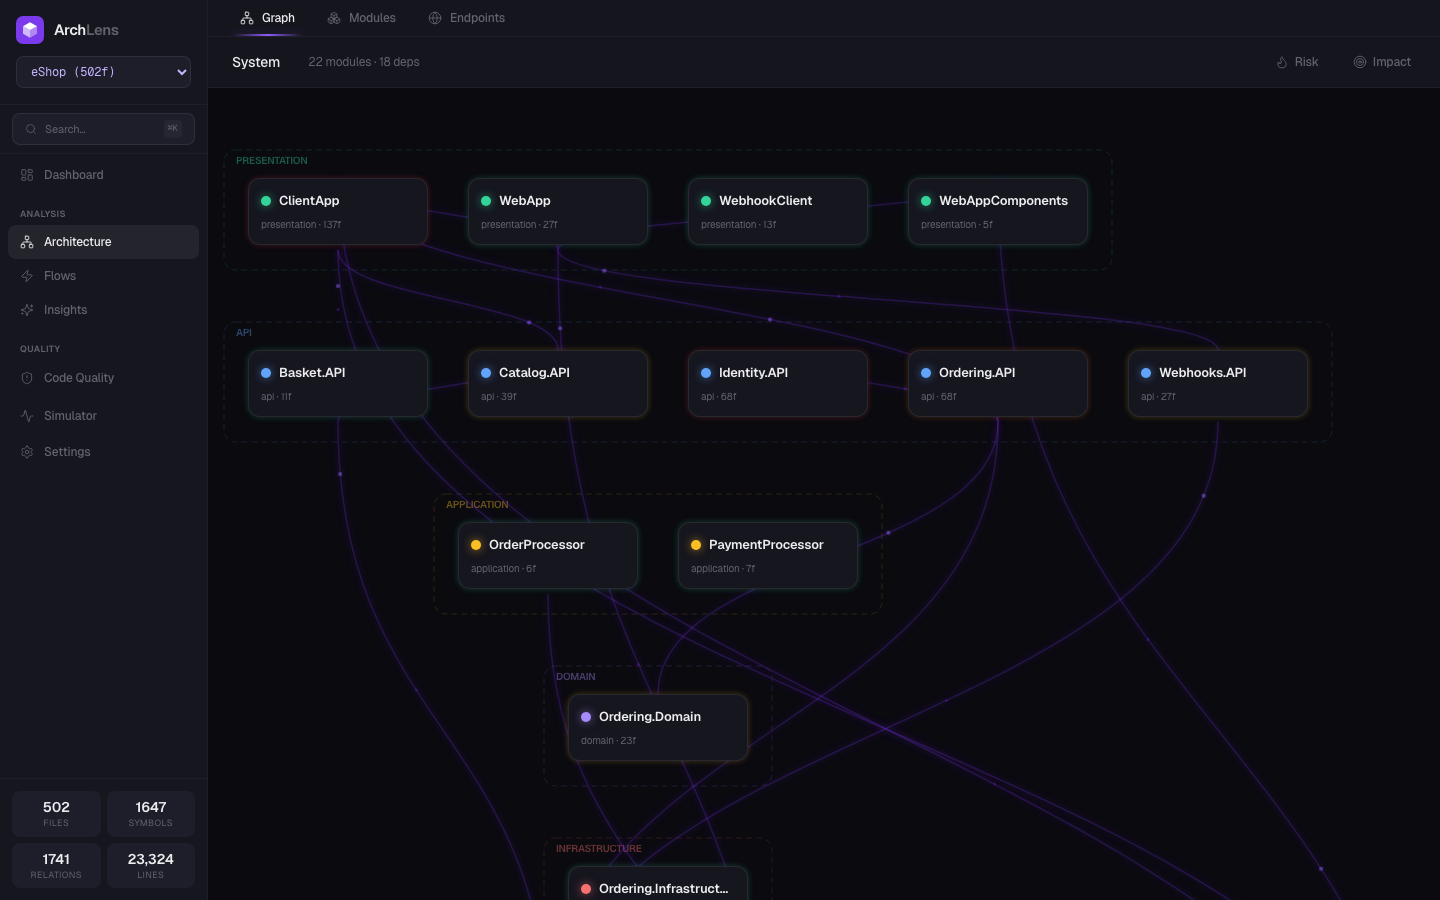Viewport: 1440px width, 900px height.
Task: Click the PaymentProcessor node's yellow dot
Action: [x=696, y=545]
